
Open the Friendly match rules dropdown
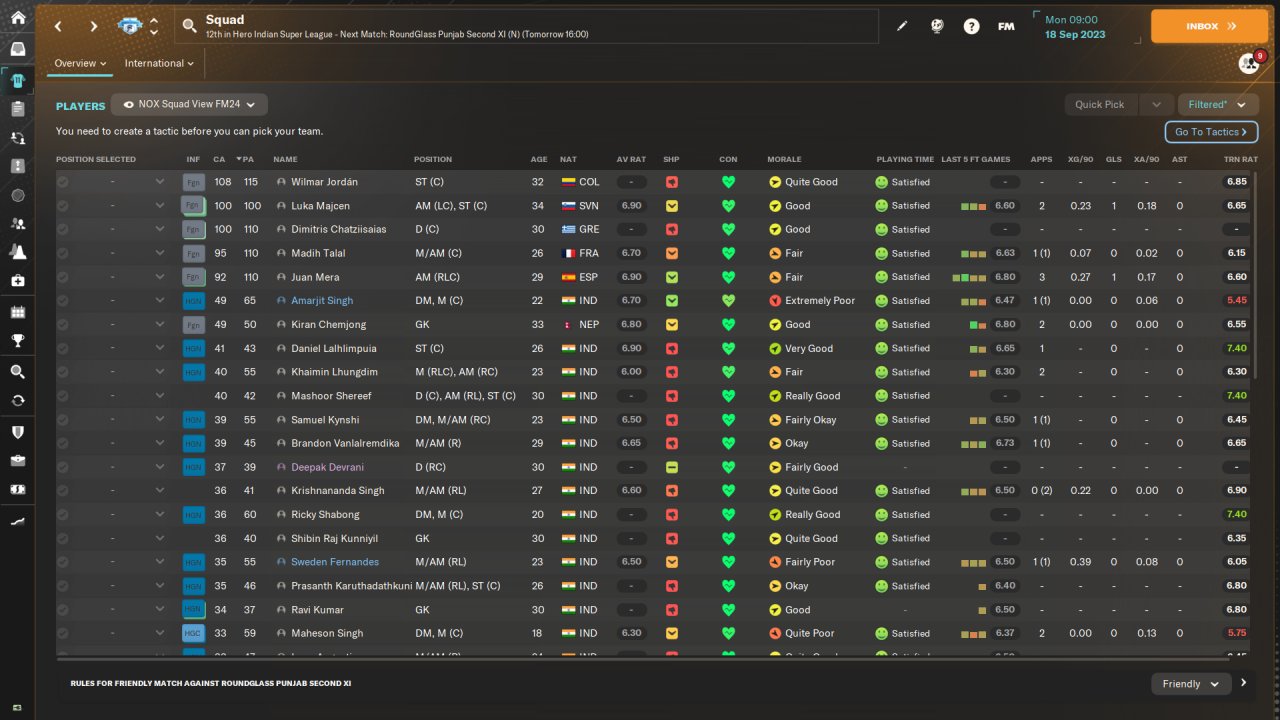coord(1190,684)
